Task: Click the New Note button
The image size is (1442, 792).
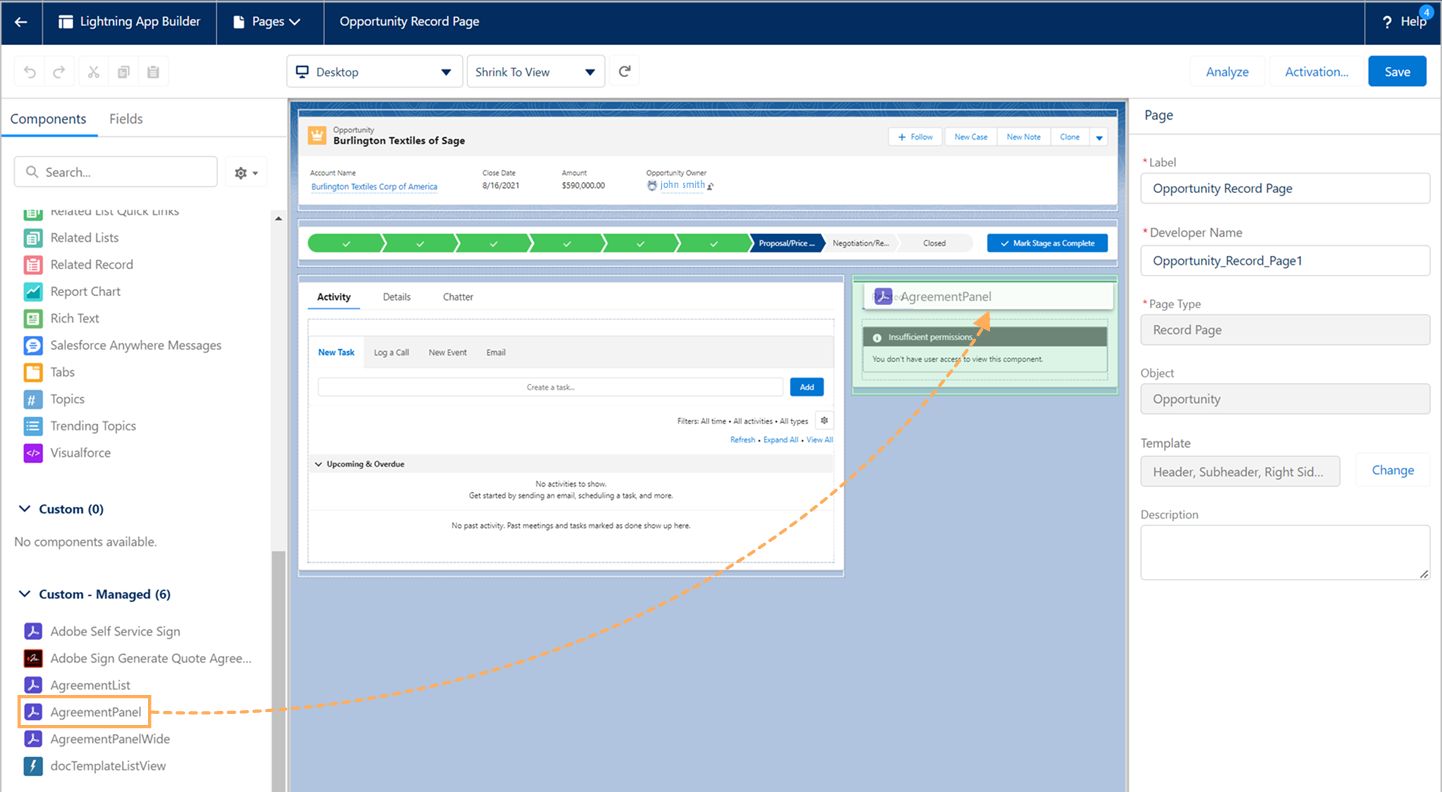Action: tap(1023, 137)
